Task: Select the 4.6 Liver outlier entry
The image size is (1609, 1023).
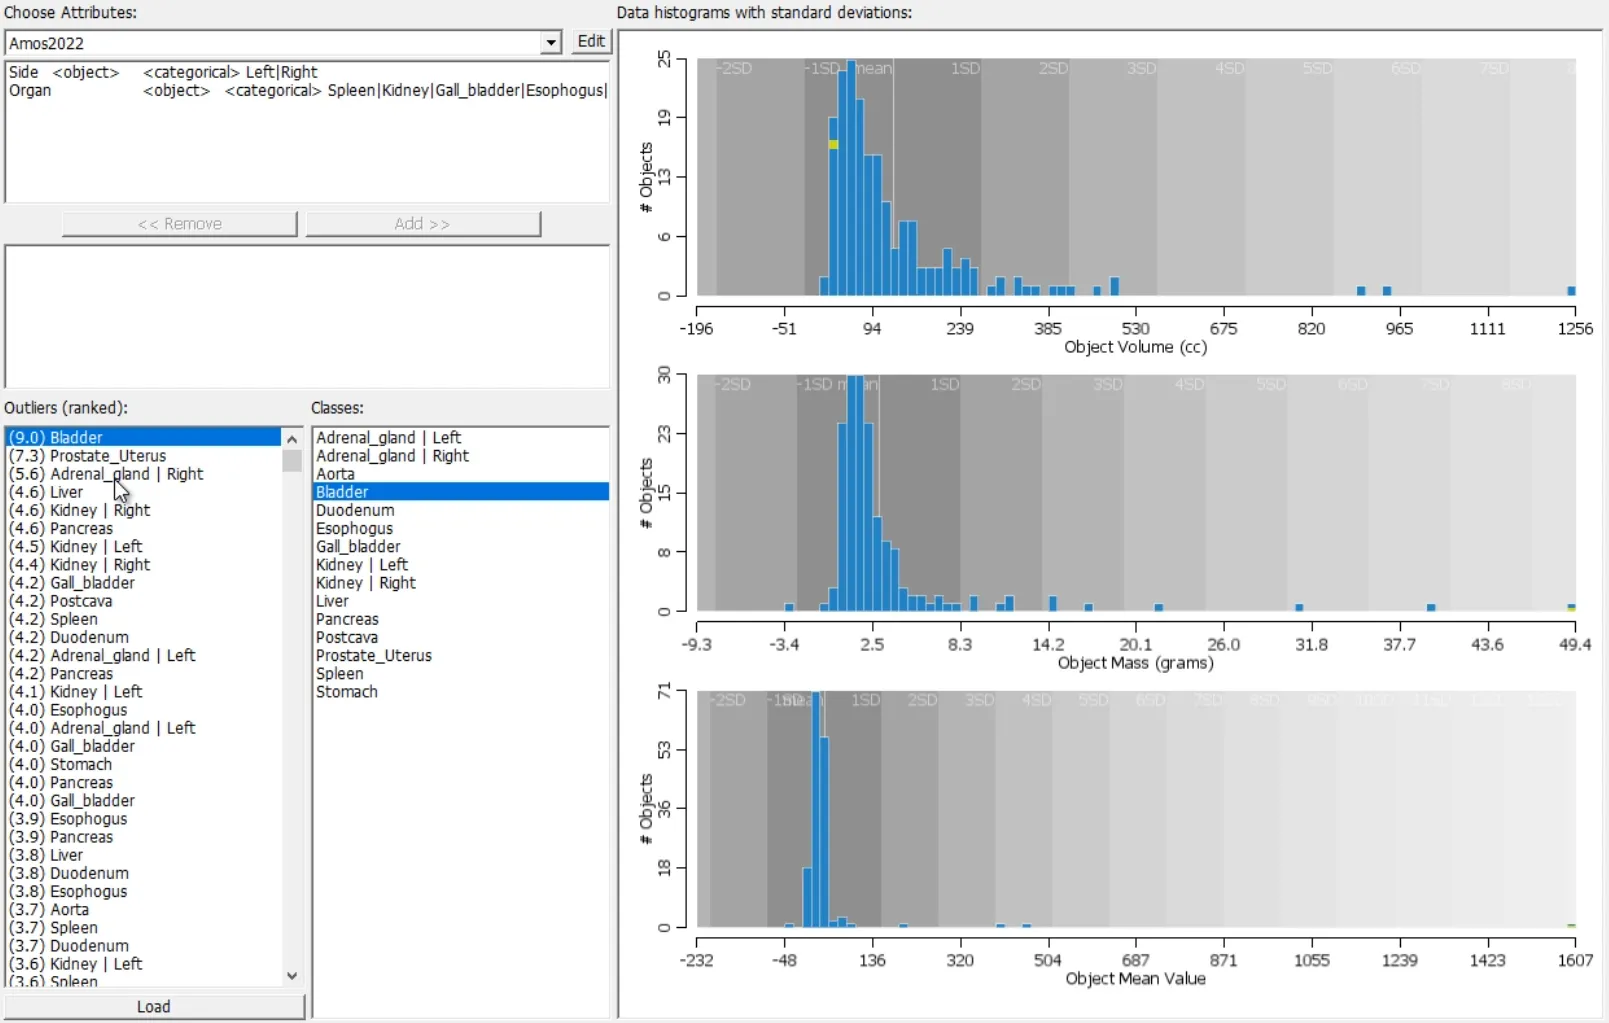Action: click(x=66, y=492)
